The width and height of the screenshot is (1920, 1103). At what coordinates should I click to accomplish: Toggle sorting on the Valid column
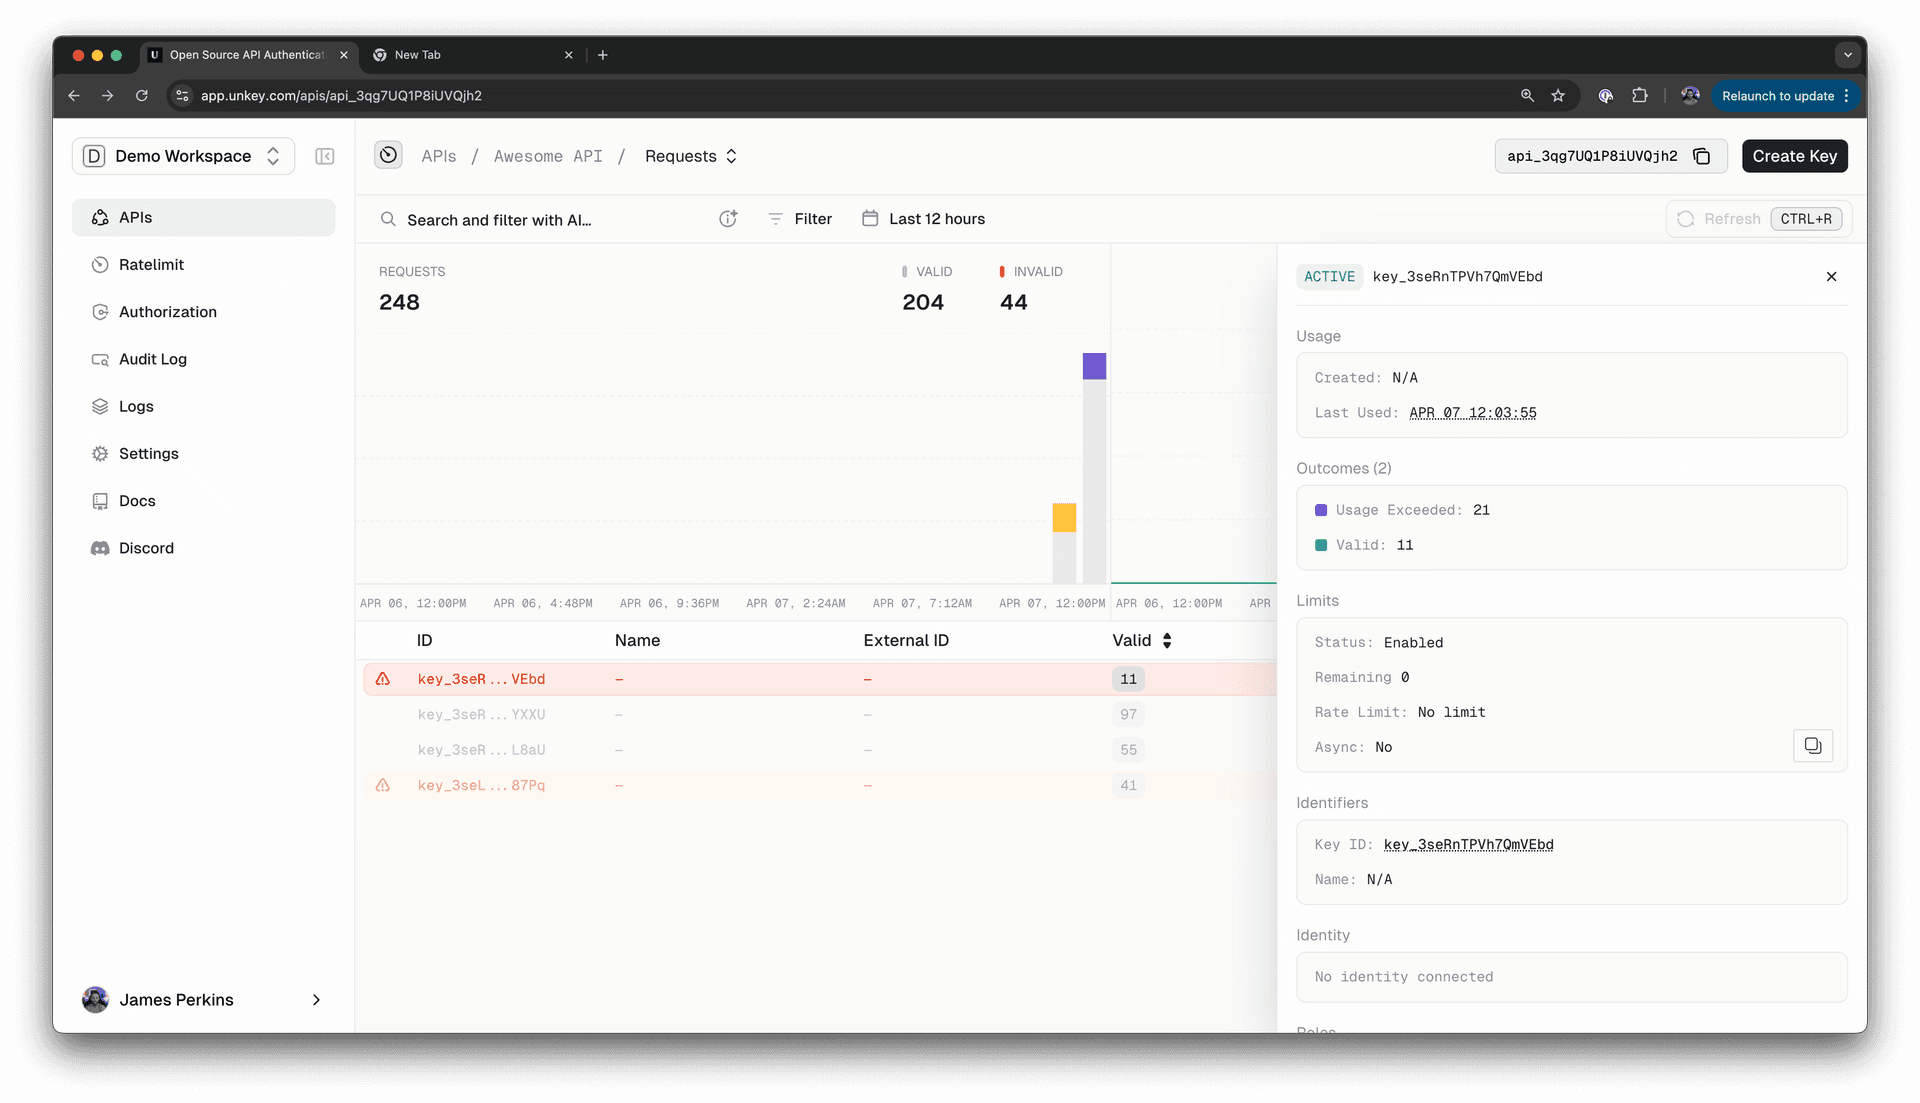click(x=1167, y=640)
